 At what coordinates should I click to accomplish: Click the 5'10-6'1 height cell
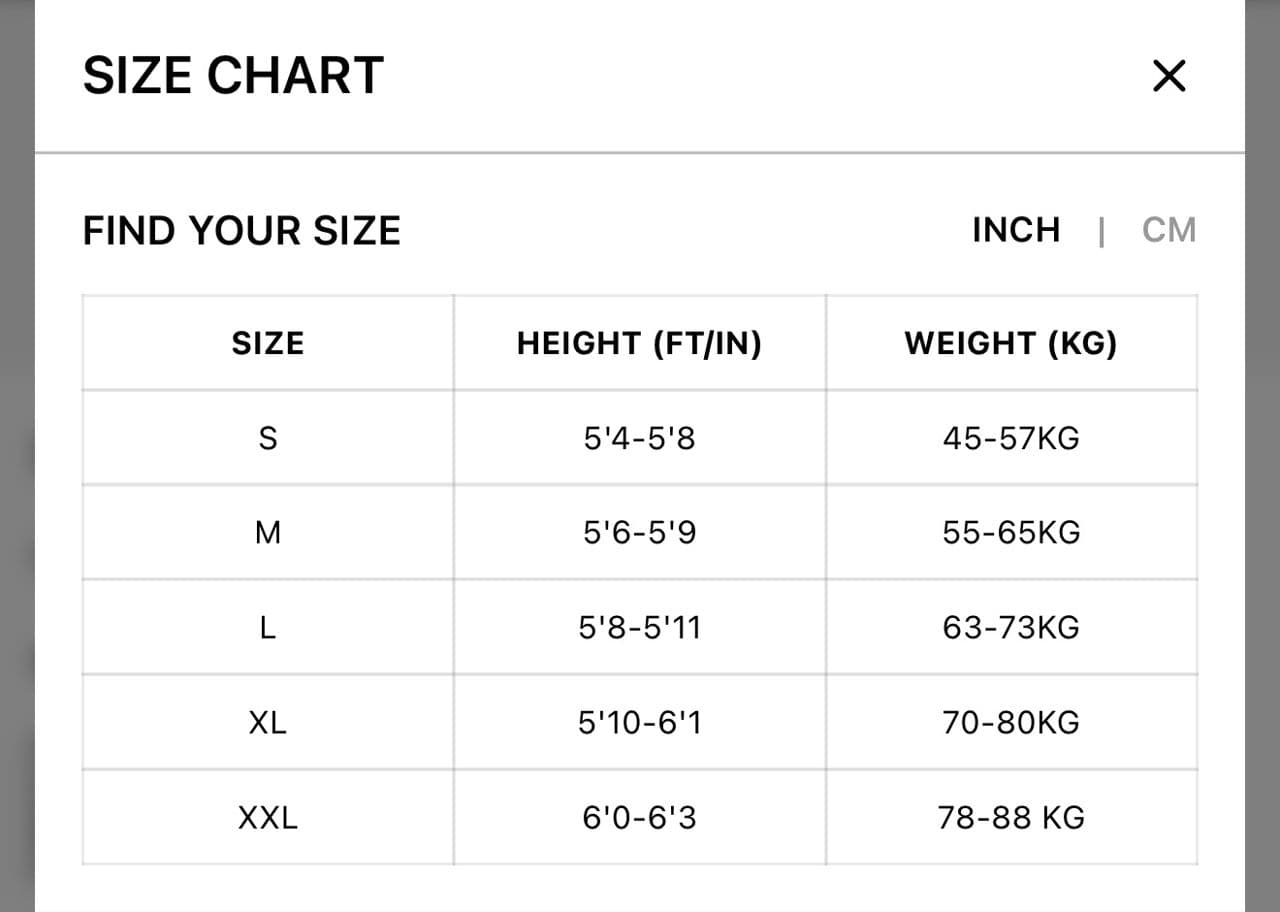pos(639,722)
